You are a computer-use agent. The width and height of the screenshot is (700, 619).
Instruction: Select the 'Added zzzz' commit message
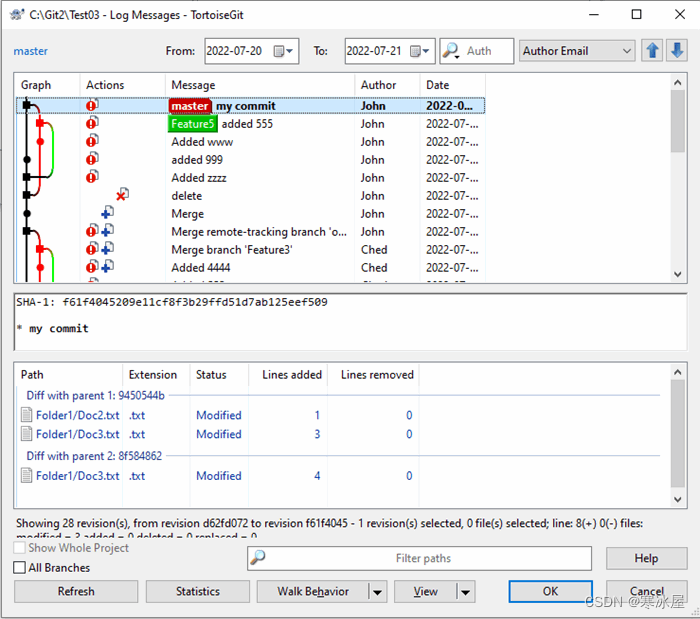(x=199, y=178)
